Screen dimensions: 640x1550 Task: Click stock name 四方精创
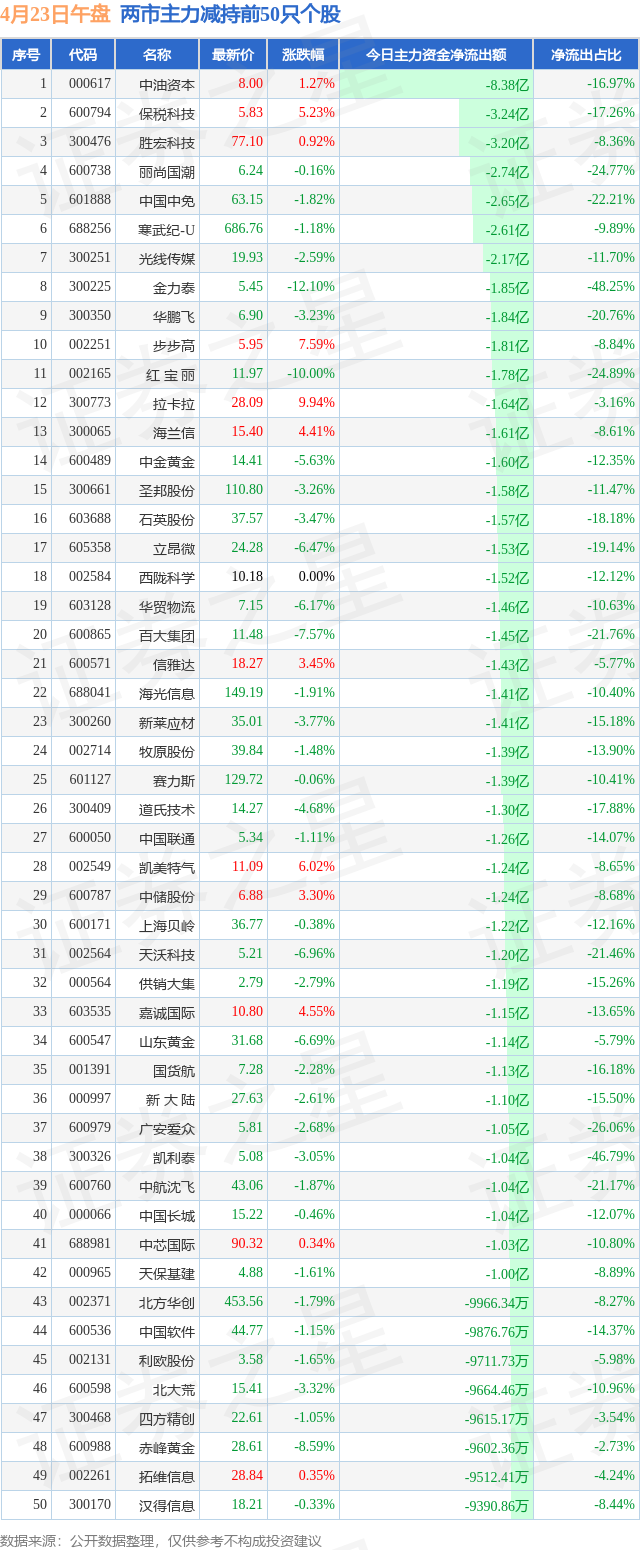167,1418
